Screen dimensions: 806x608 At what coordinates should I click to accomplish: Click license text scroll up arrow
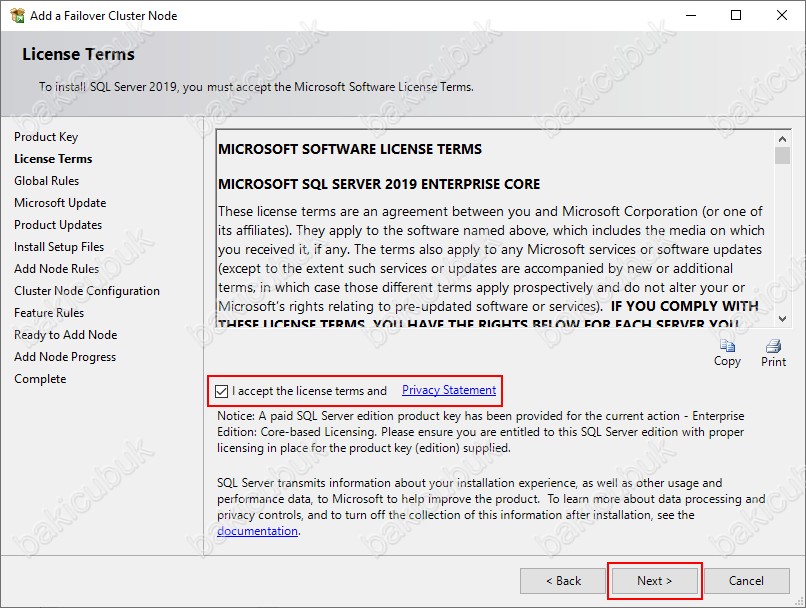[x=782, y=139]
